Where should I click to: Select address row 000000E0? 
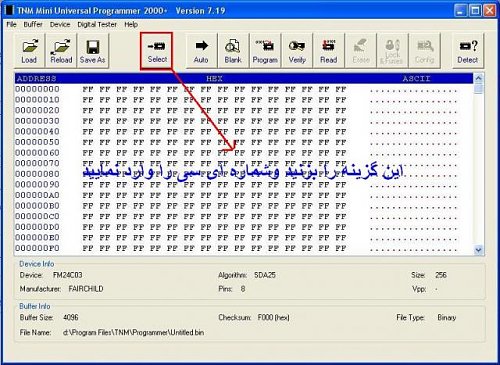pos(37,238)
